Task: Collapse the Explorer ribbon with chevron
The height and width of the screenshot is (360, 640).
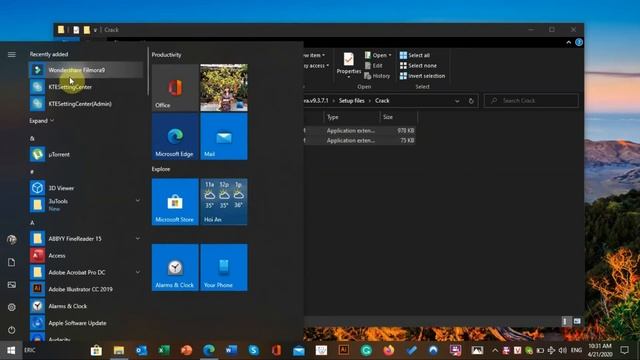Action: coord(569,42)
